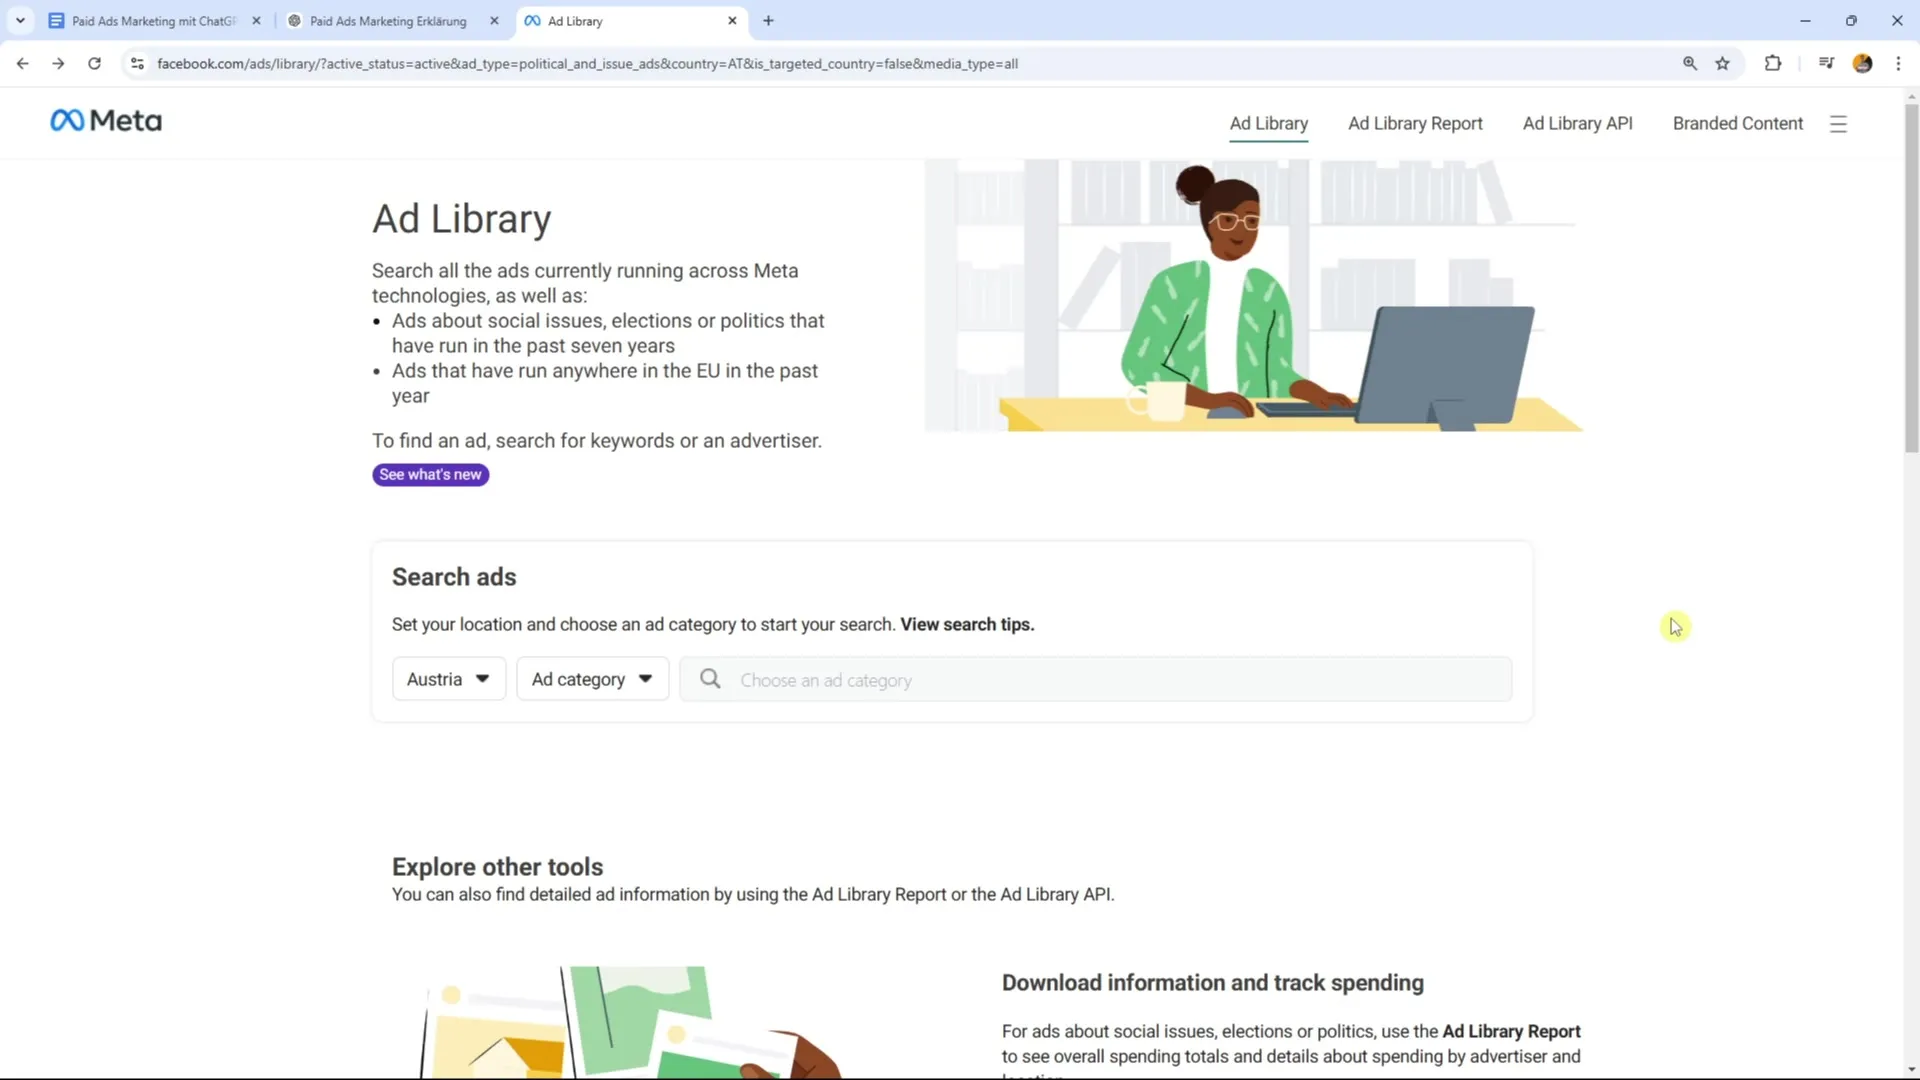This screenshot has height=1080, width=1920.
Task: Open a new browser tab
Action: (x=768, y=20)
